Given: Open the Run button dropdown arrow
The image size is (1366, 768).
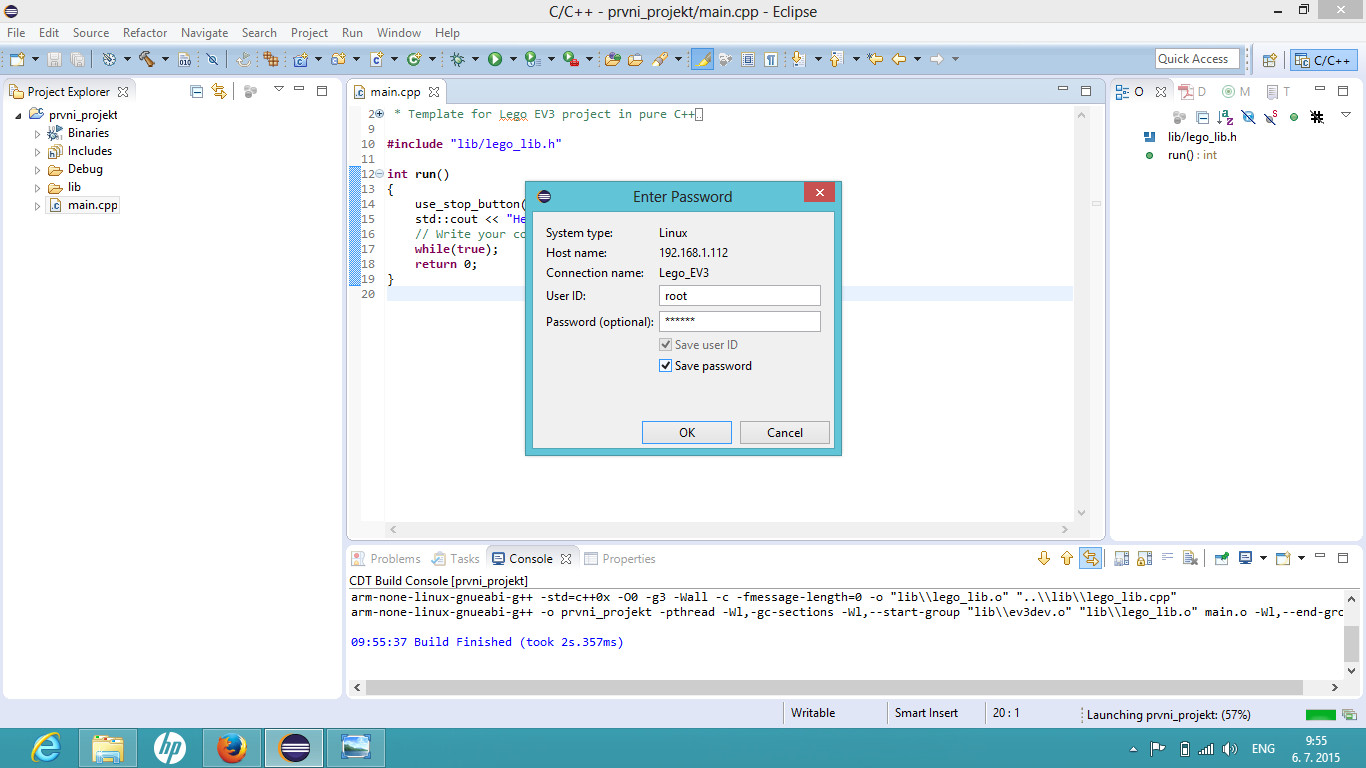Looking at the screenshot, I should click(512, 60).
